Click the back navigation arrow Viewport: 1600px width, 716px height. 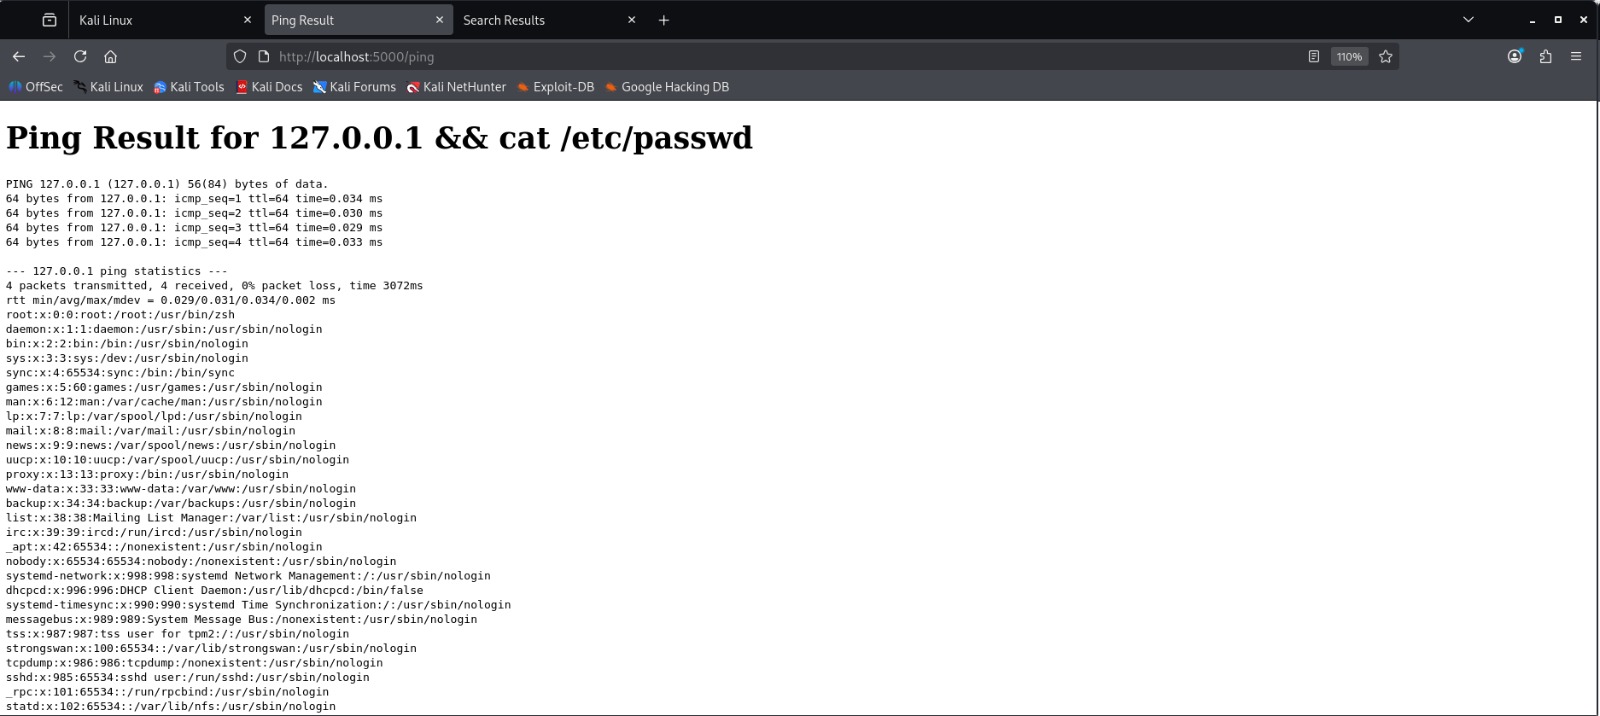tap(18, 57)
